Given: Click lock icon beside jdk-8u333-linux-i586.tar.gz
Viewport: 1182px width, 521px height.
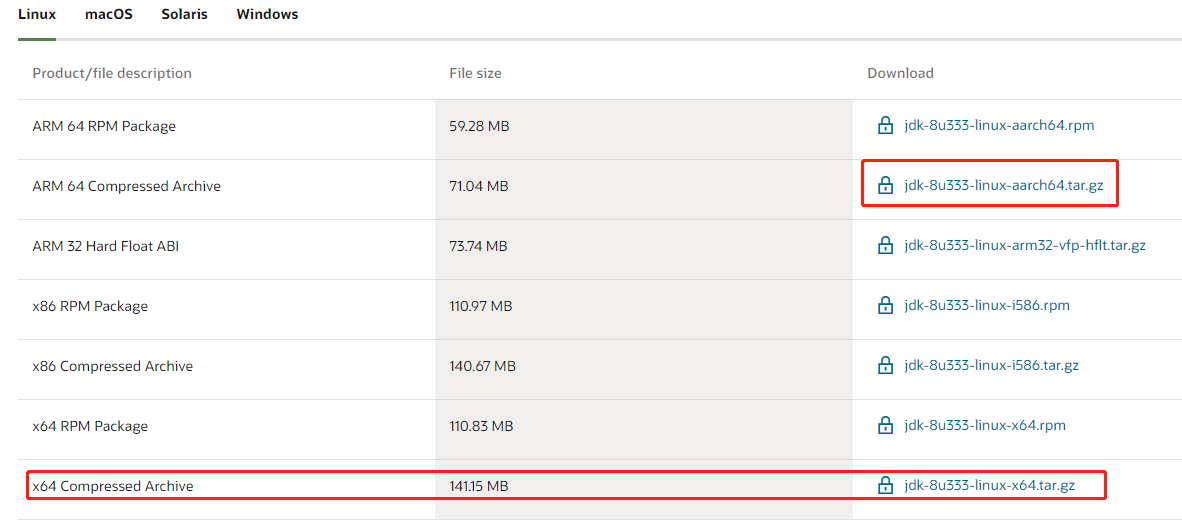Looking at the screenshot, I should point(885,365).
